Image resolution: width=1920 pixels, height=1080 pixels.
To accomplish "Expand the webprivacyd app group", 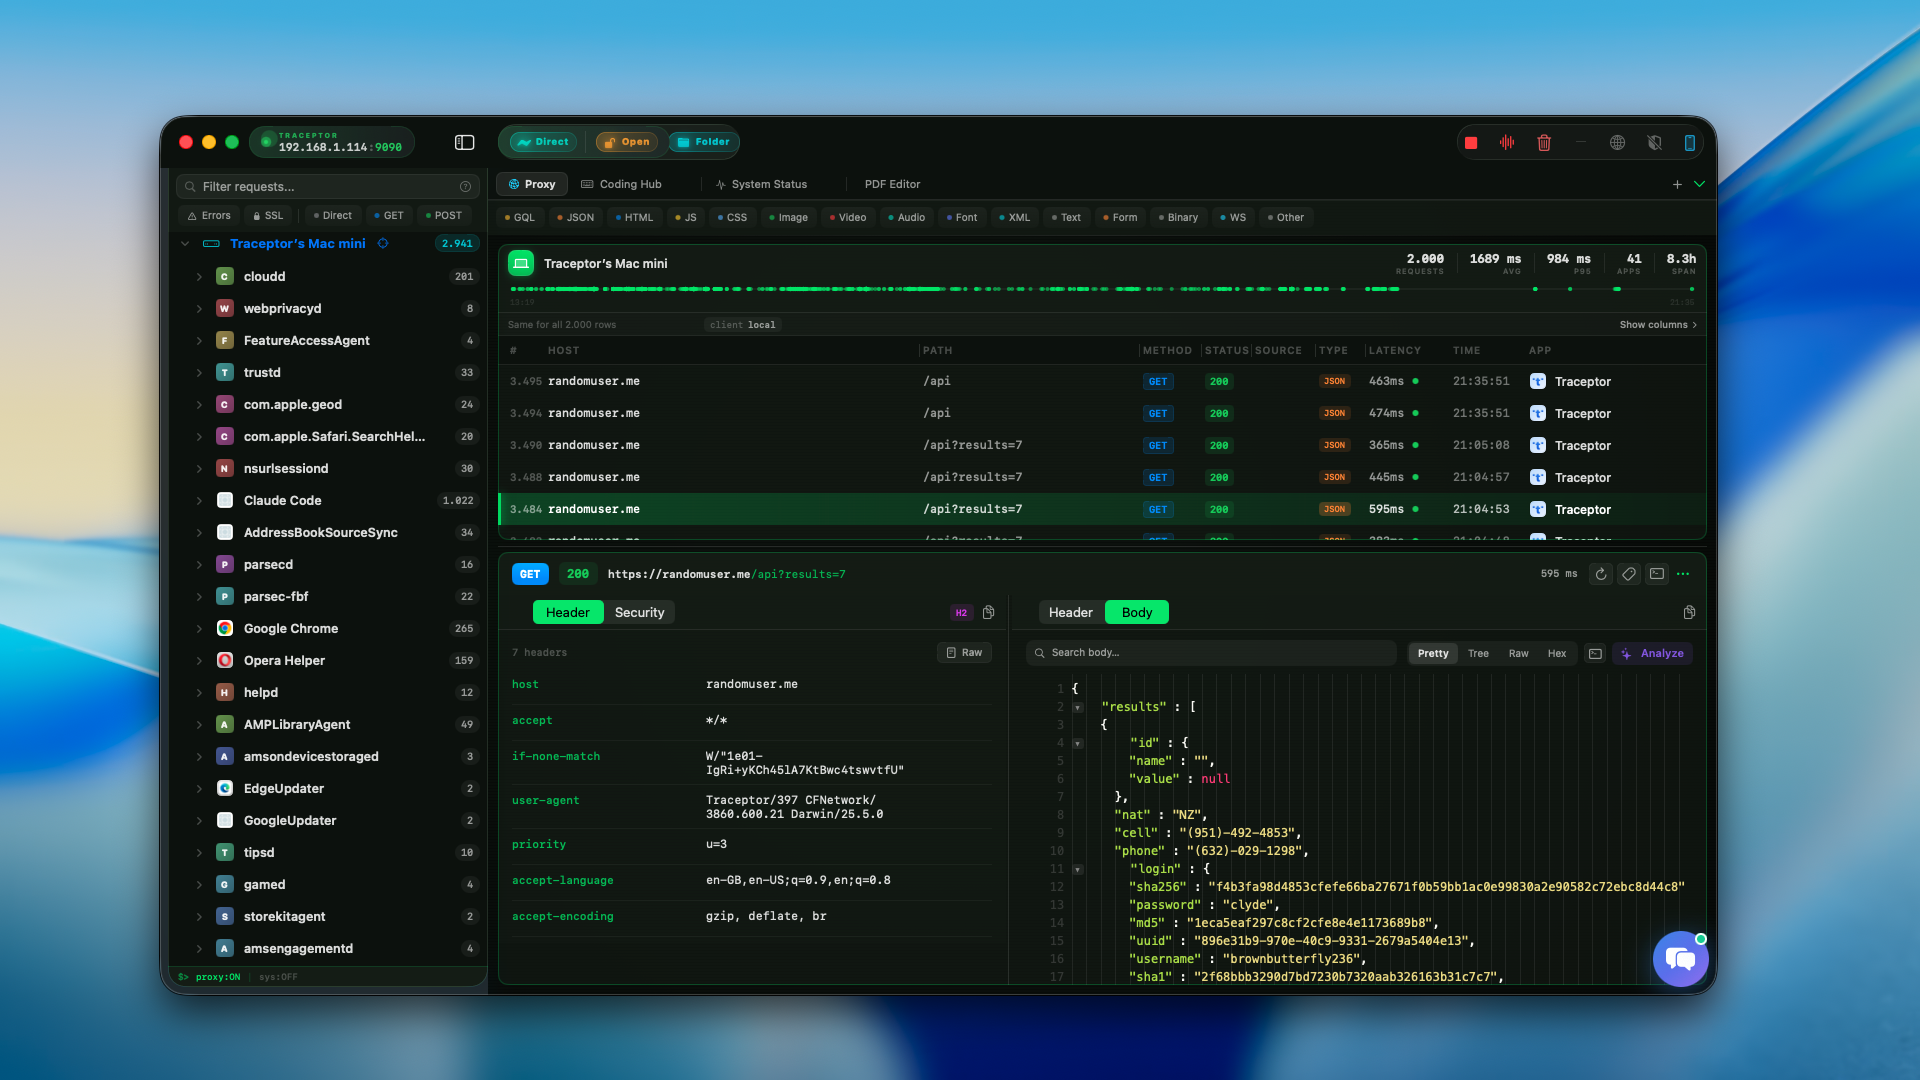I will 199,309.
